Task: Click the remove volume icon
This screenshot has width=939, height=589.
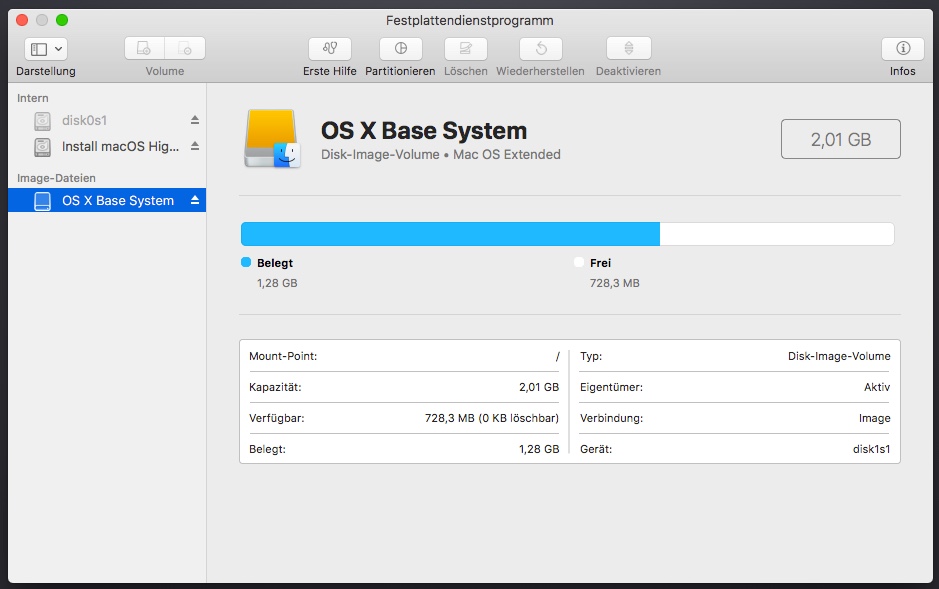Action: pyautogui.click(x=185, y=48)
